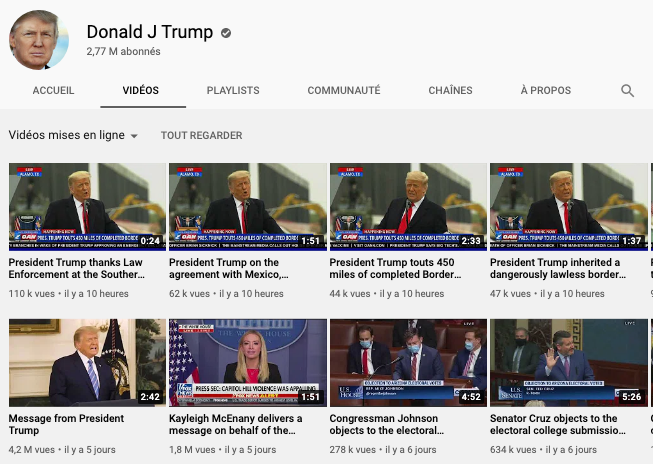Play the 1:51 video about agreement with Mexico
The height and width of the screenshot is (464, 653).
pos(247,207)
